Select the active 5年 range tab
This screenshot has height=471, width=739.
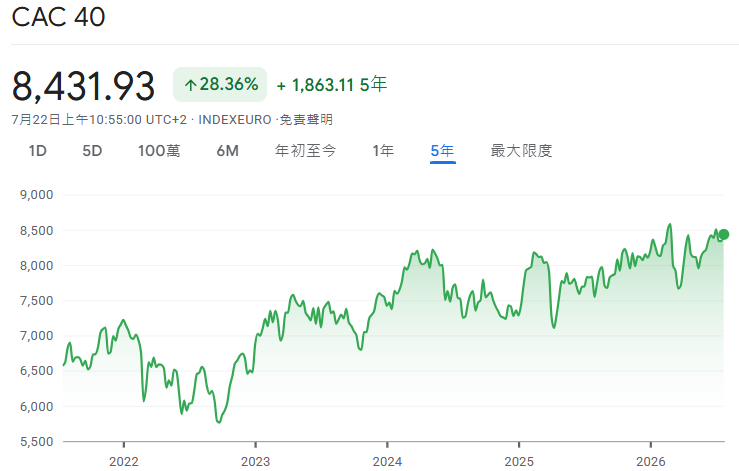tap(443, 151)
